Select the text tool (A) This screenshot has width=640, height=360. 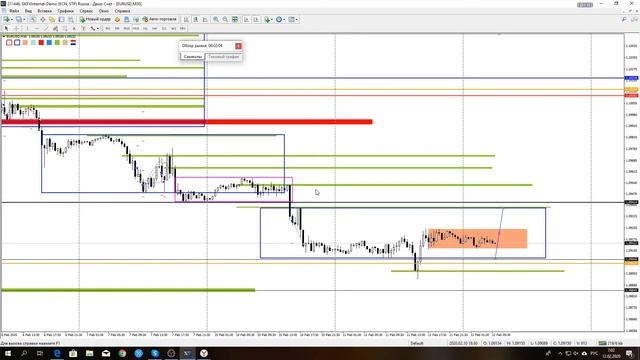pos(74,28)
